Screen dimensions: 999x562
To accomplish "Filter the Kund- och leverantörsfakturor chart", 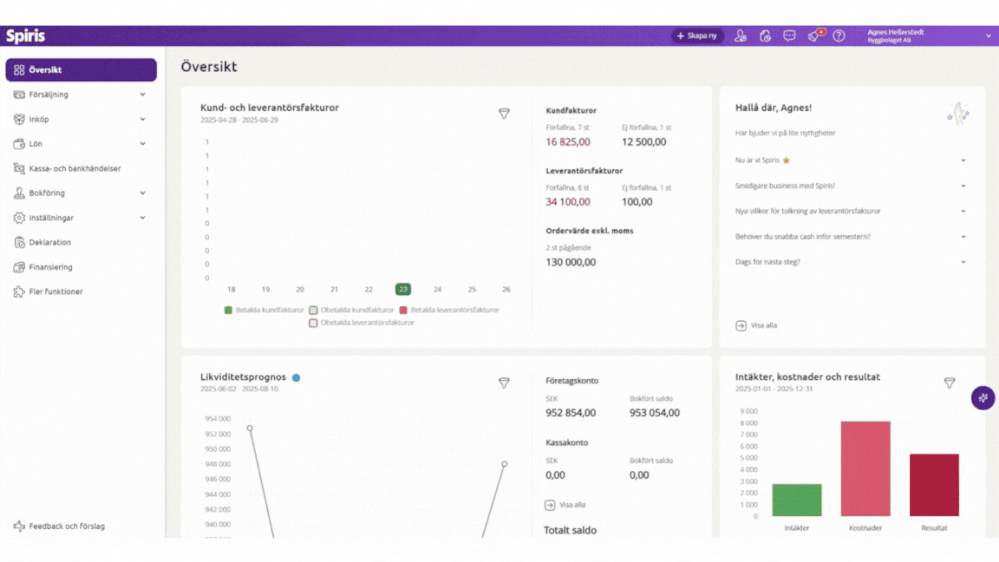I will (x=504, y=114).
